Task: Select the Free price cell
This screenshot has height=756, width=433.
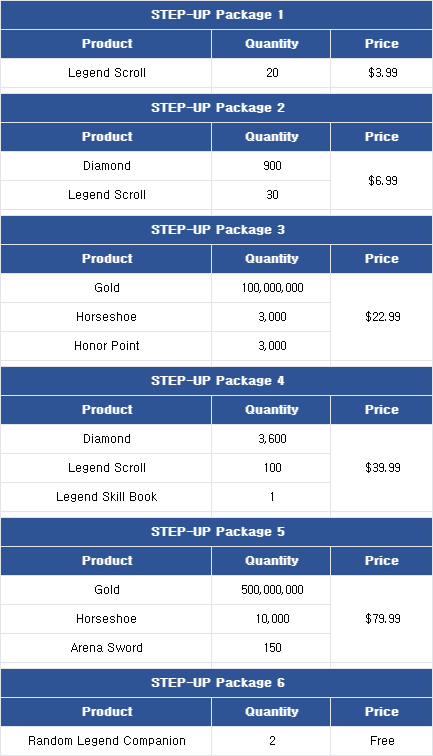Action: (381, 741)
